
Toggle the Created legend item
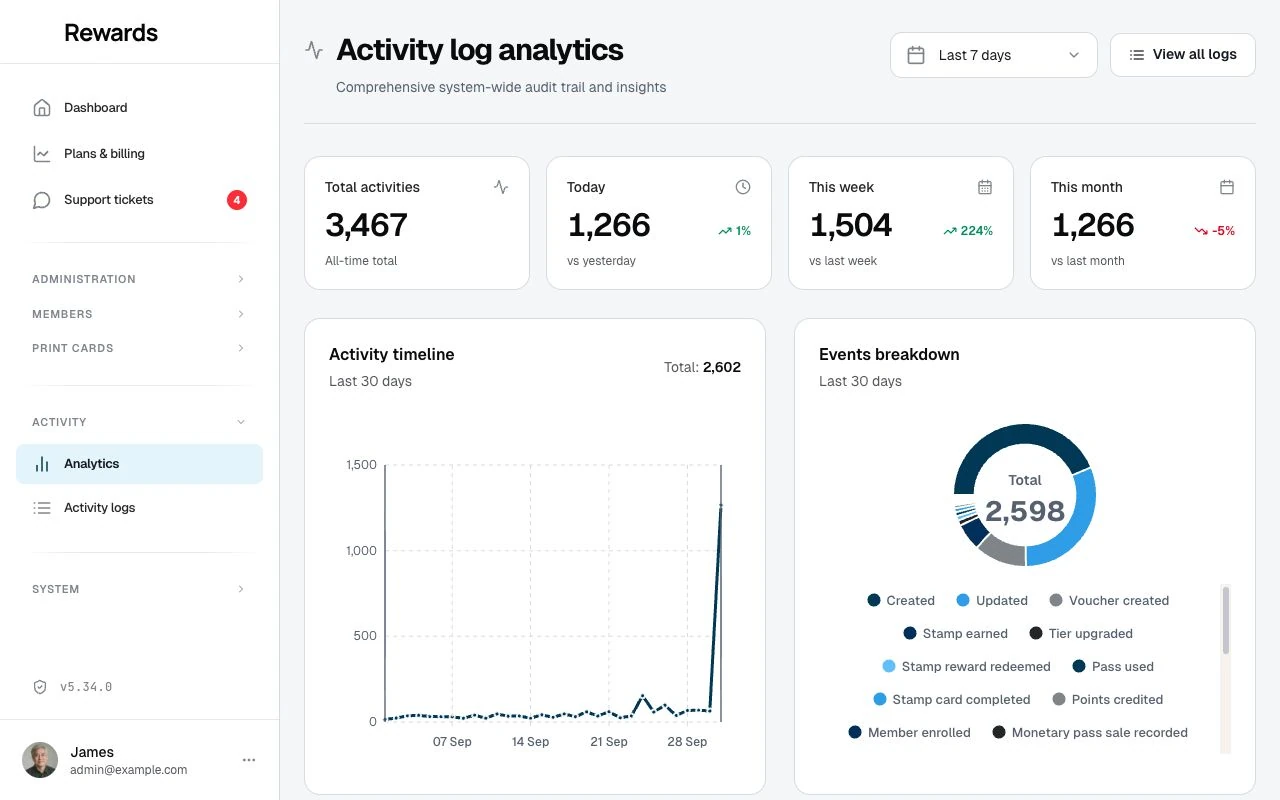point(901,601)
